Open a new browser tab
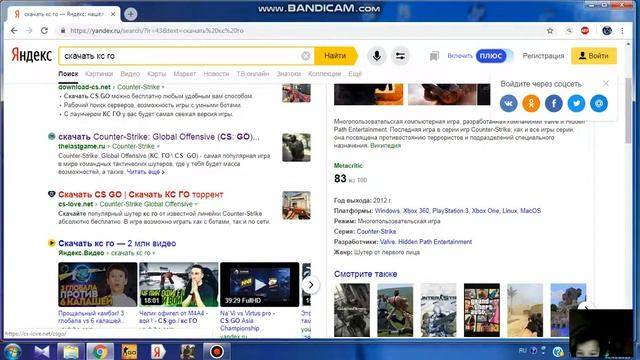 click(x=131, y=14)
